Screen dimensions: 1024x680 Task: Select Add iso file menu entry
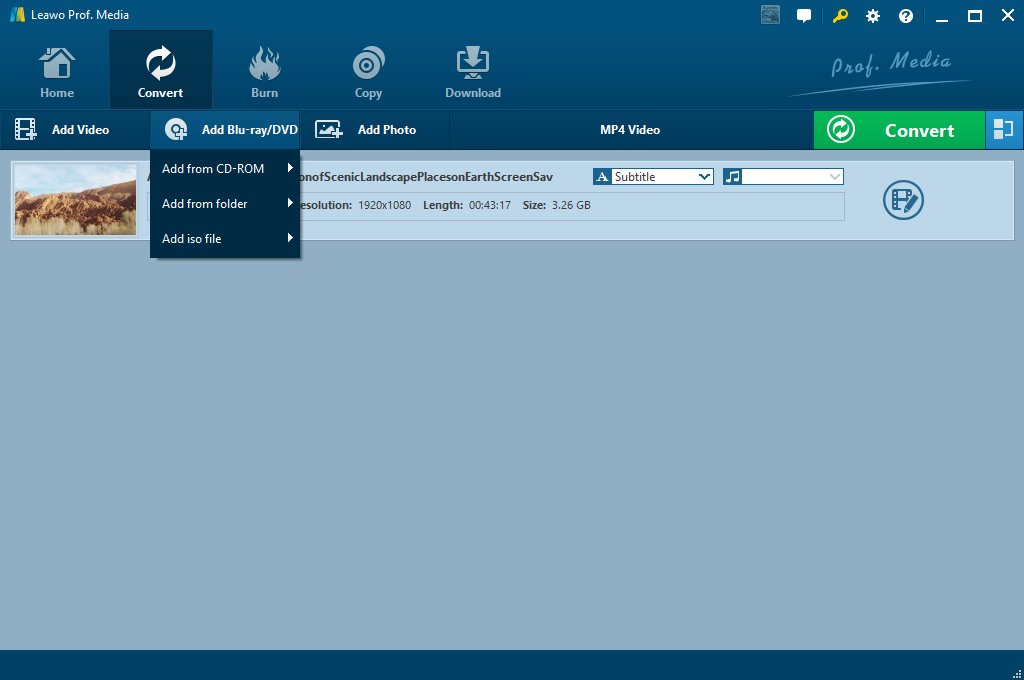tap(225, 239)
